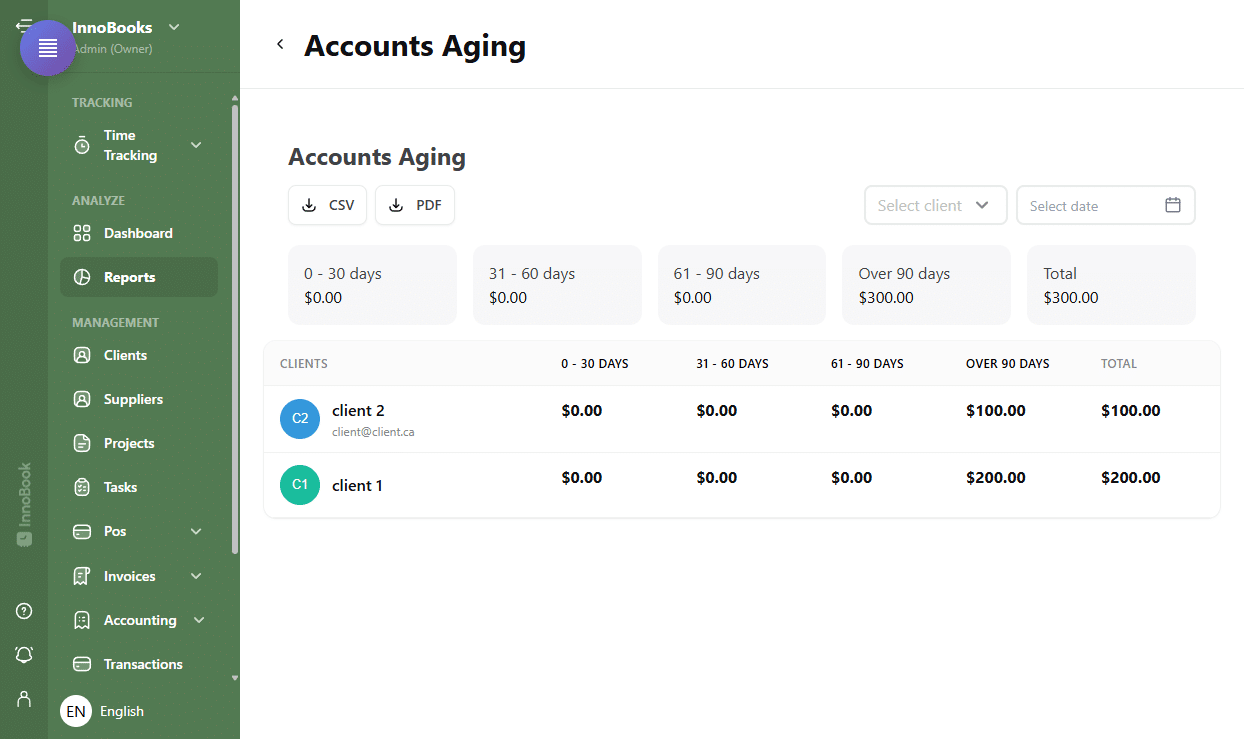1244x739 pixels.
Task: Click the Total $300.00 summary card
Action: tap(1111, 285)
